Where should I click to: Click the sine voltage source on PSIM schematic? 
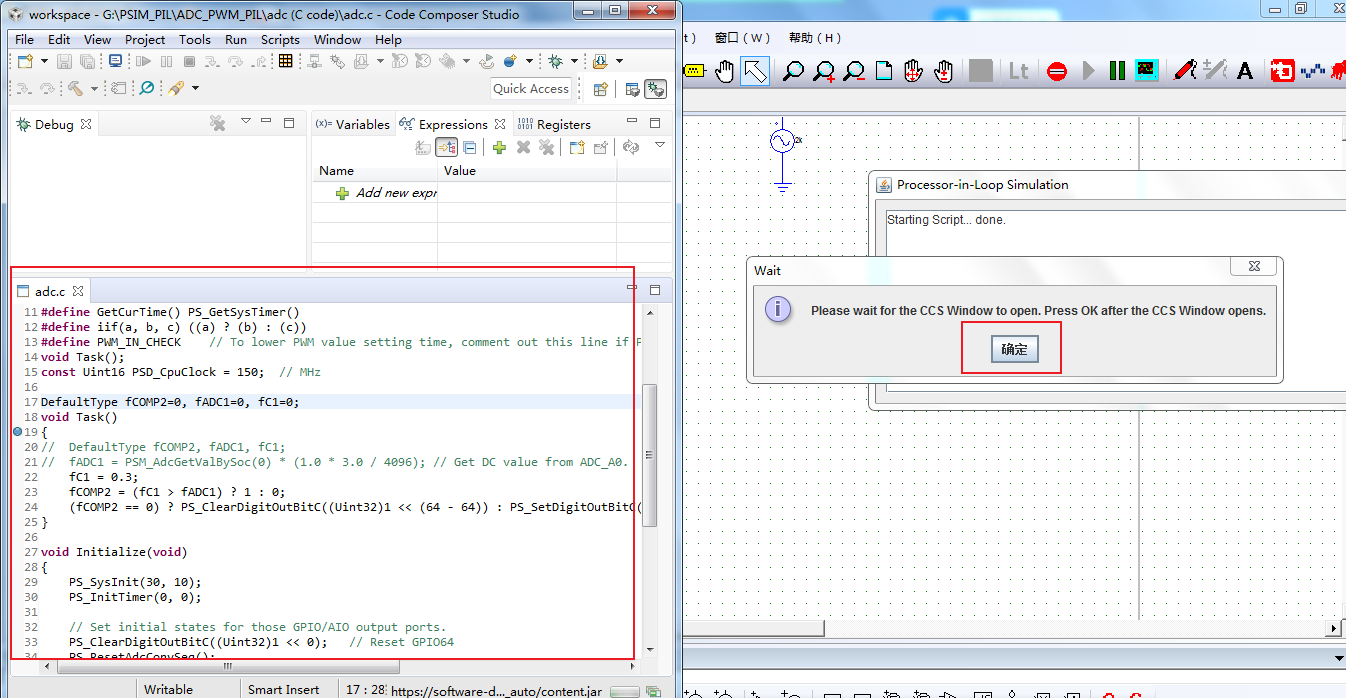[782, 141]
